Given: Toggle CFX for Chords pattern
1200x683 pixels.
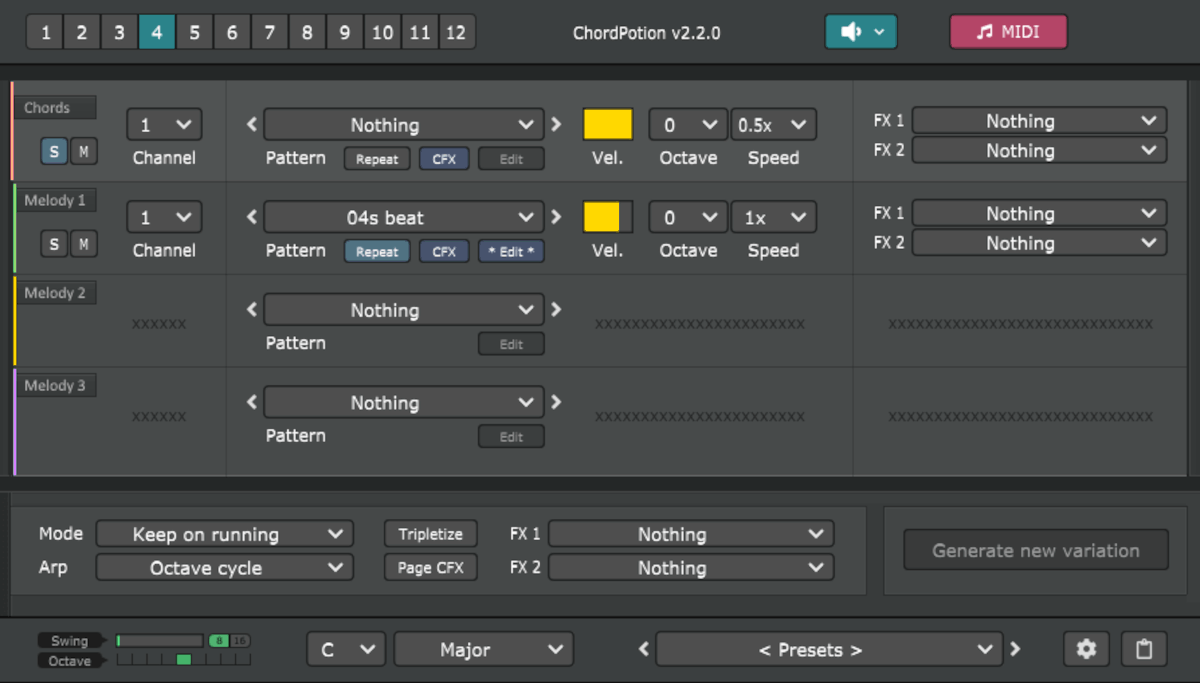Looking at the screenshot, I should 444,159.
